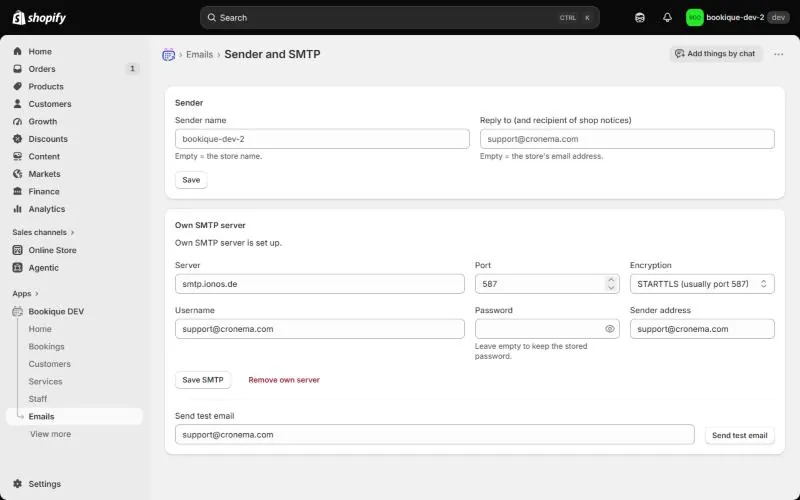Click the Orders count badge 1
The width and height of the screenshot is (800, 500).
pyautogui.click(x=132, y=68)
